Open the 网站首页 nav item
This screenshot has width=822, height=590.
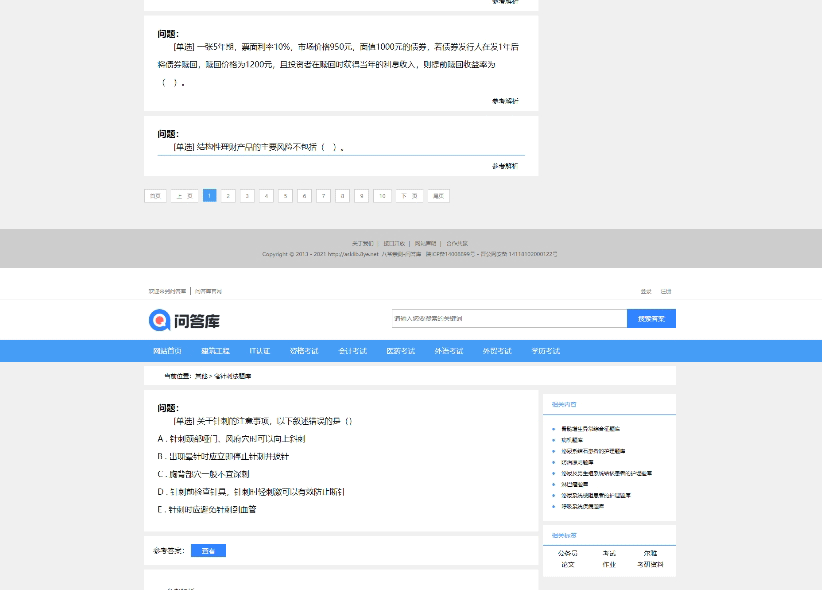(167, 351)
